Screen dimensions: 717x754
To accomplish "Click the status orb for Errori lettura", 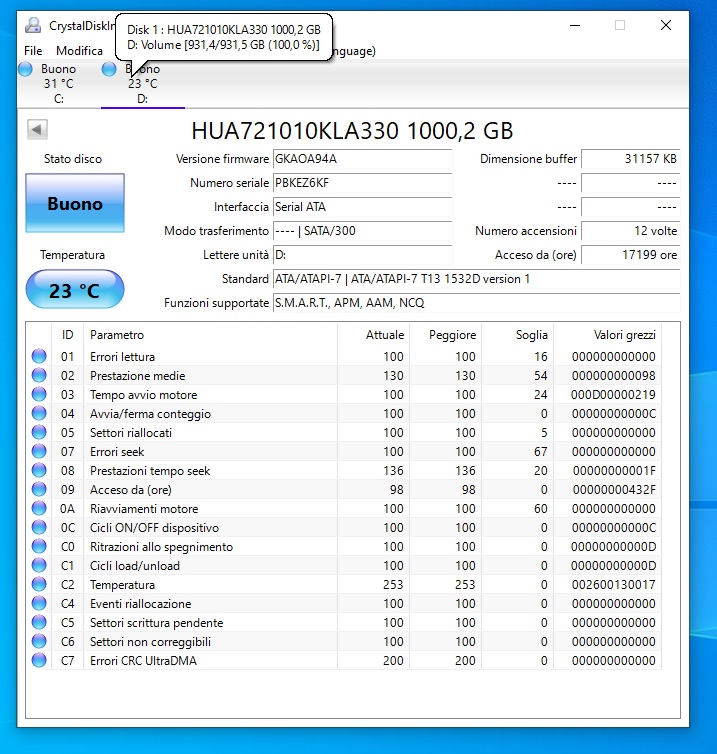I will coord(39,356).
